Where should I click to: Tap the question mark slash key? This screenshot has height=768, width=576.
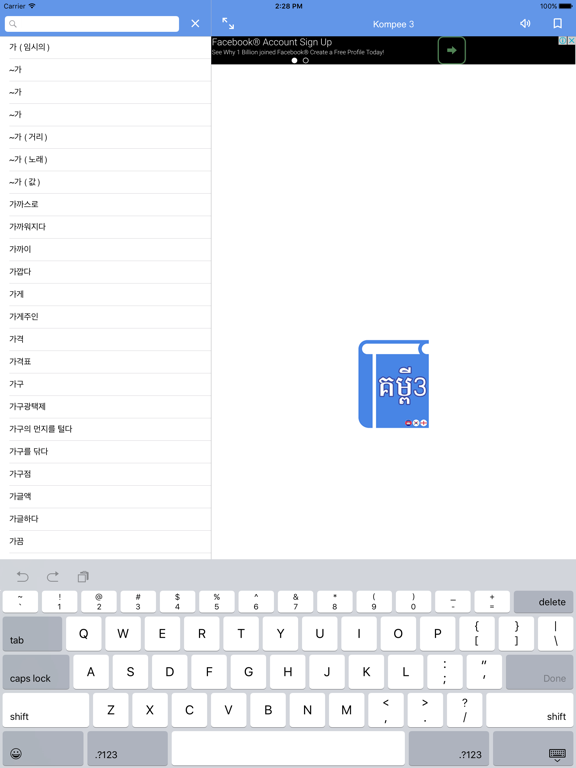tap(464, 710)
